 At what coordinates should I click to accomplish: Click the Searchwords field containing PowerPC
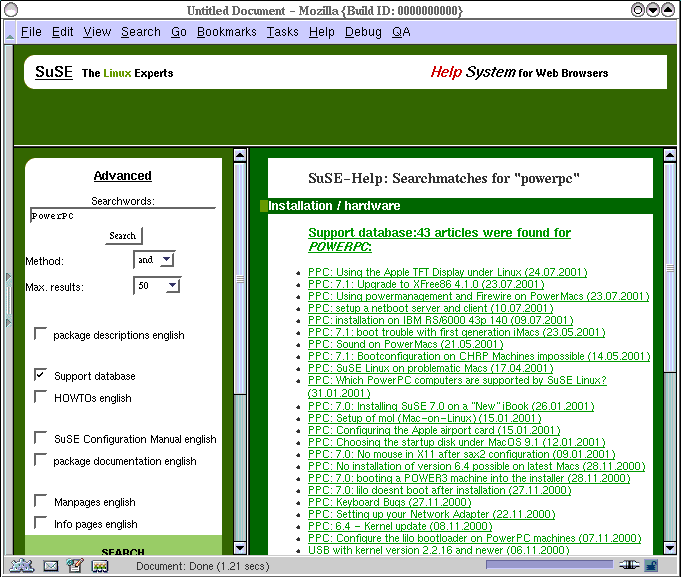123,215
